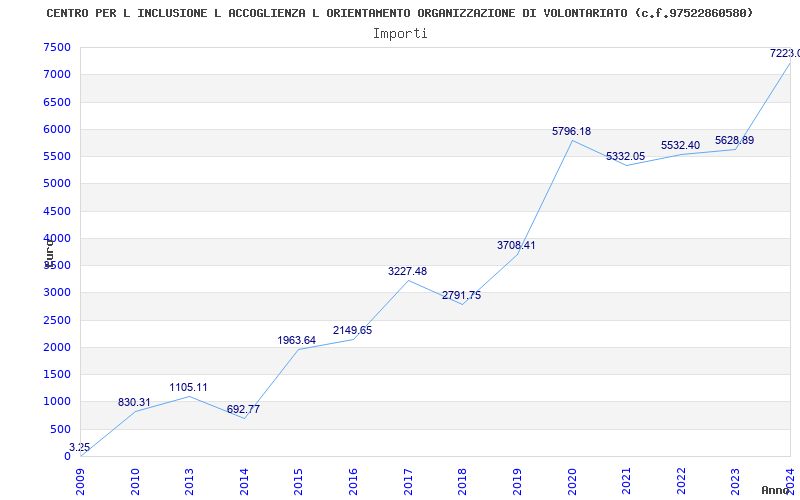Select the 2020 year axis label
Image resolution: width=800 pixels, height=500 pixels.
571,481
